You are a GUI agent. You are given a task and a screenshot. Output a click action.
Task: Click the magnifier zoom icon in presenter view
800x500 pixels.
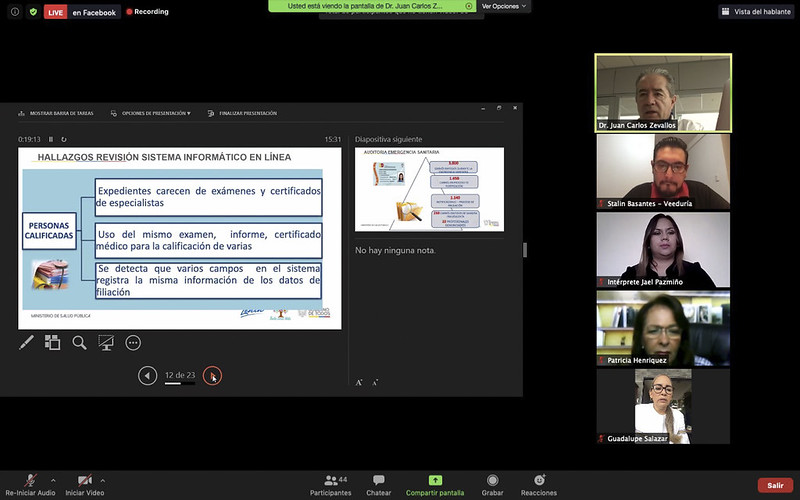pos(79,342)
